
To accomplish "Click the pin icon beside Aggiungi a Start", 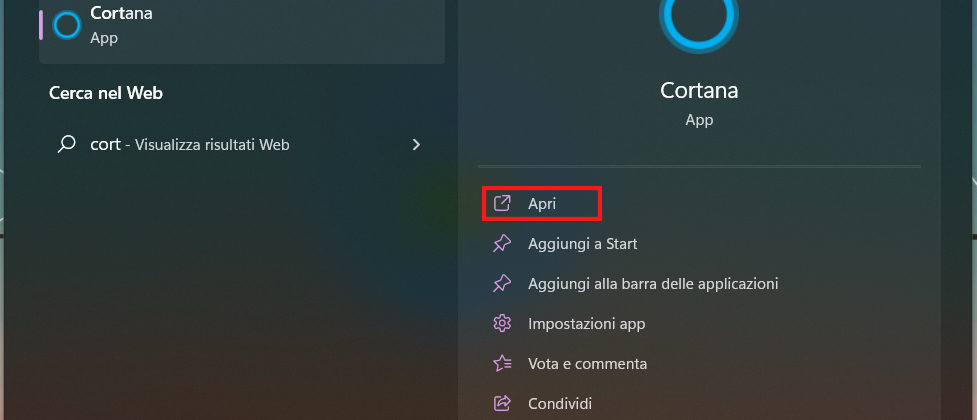I will click(502, 243).
